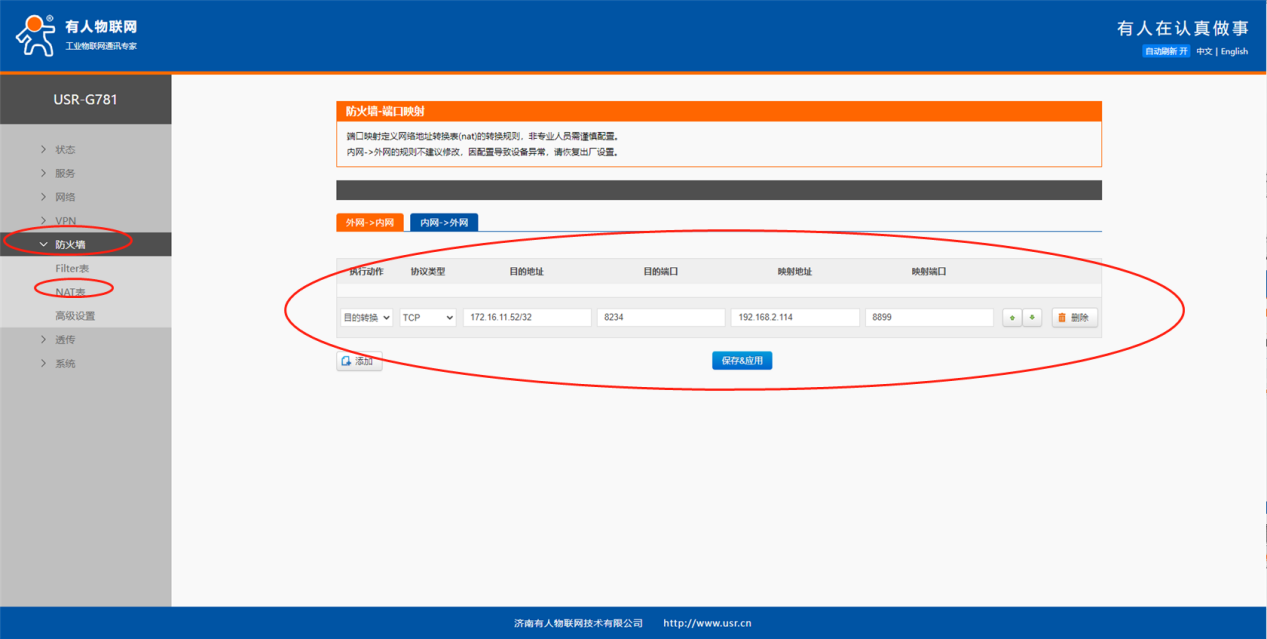Toggle the 自动刷新 auto-refresh switch

click(x=1166, y=51)
